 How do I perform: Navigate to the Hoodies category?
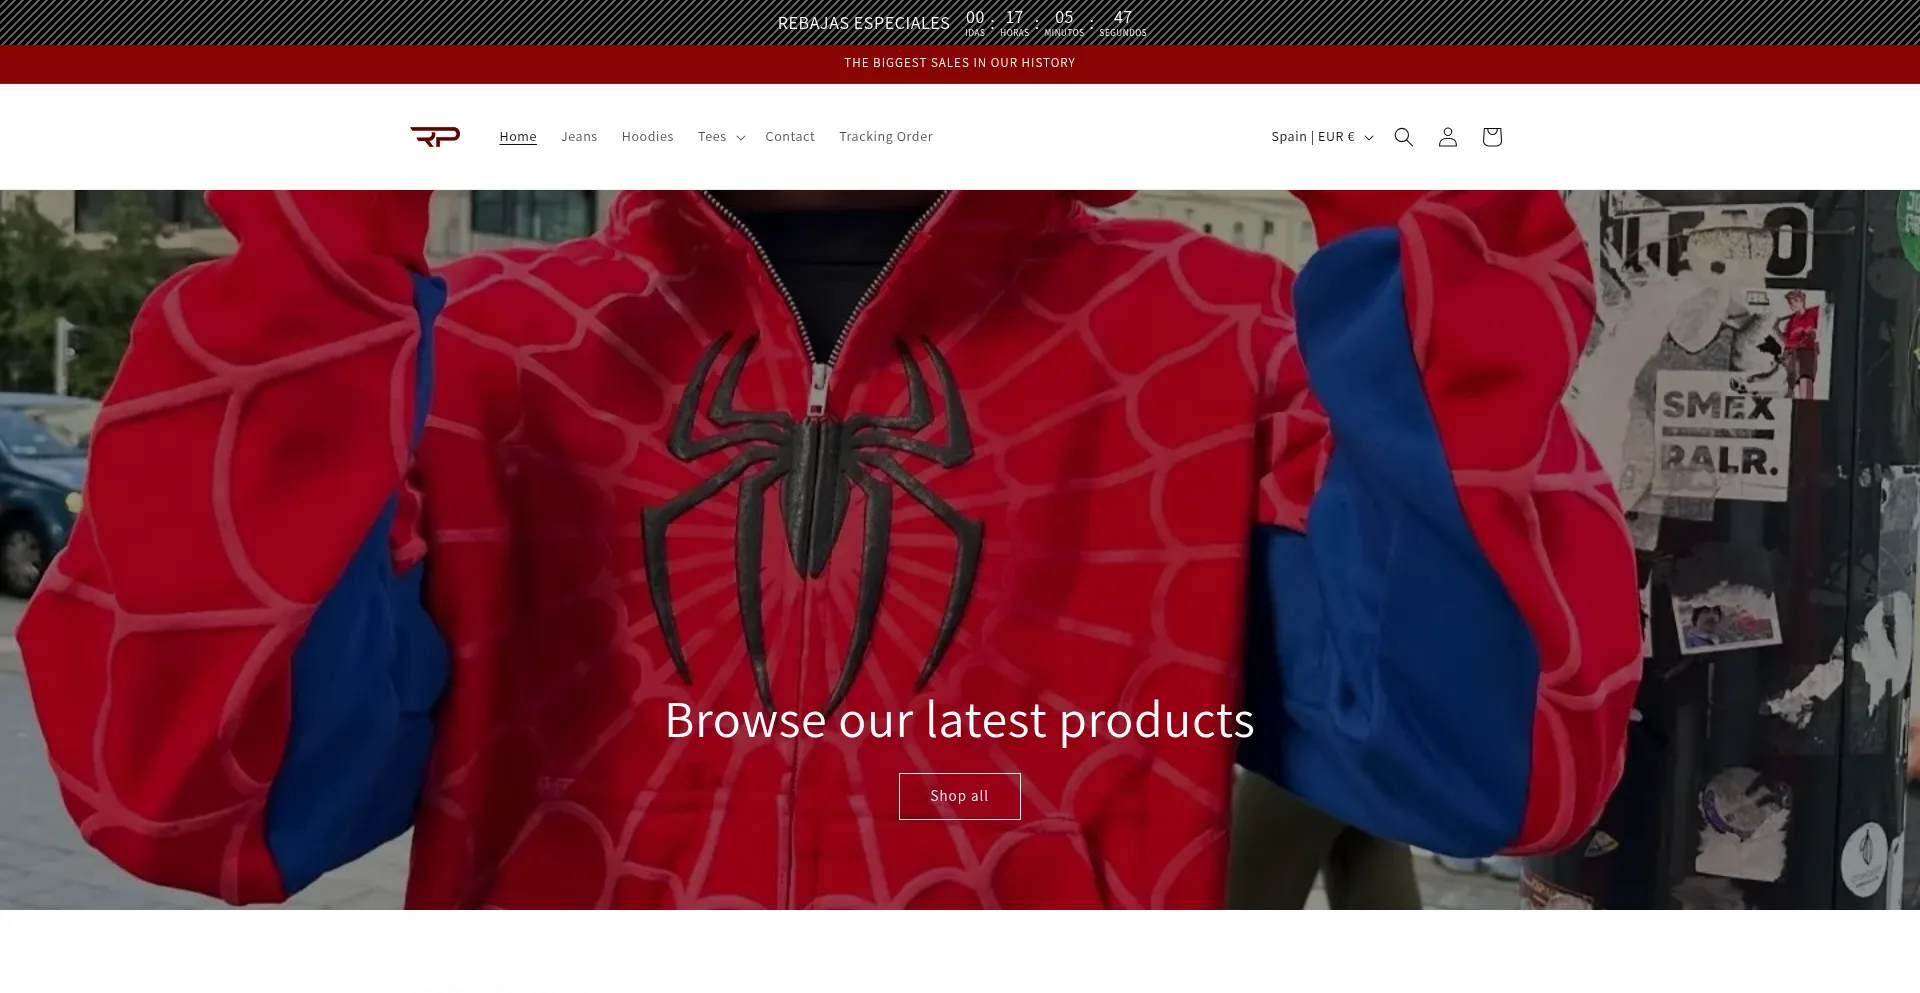tap(647, 137)
